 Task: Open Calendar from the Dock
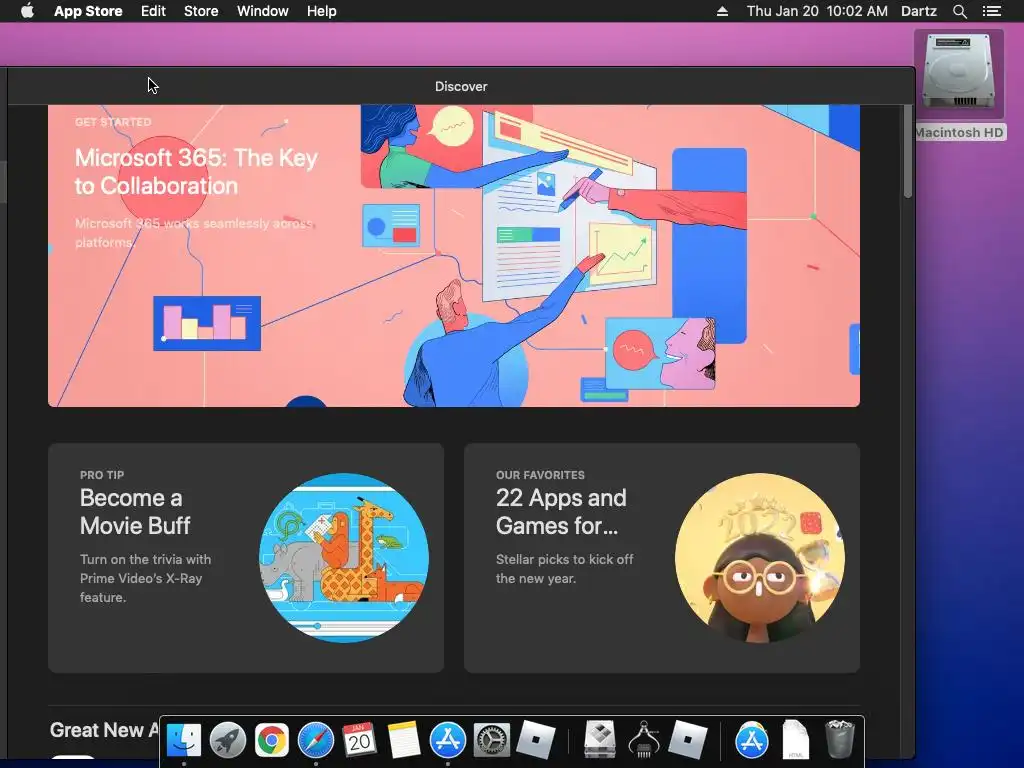coord(360,740)
